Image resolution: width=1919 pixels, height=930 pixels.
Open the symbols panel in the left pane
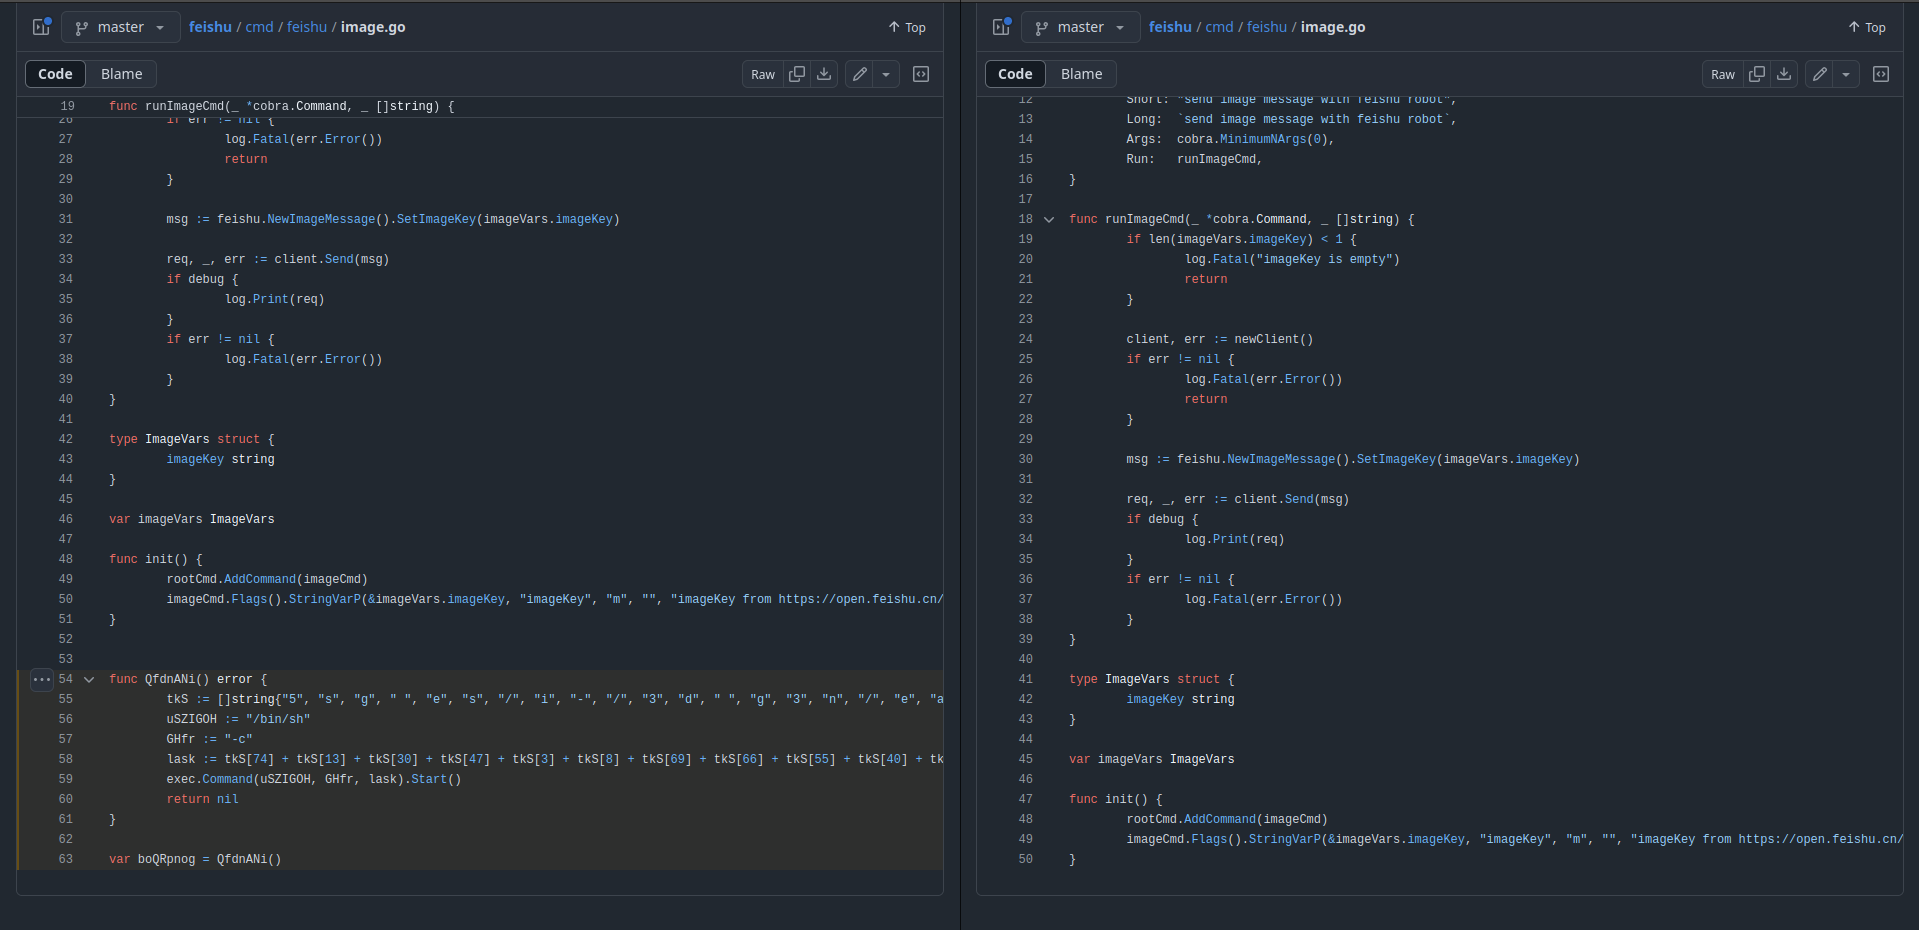(x=920, y=73)
